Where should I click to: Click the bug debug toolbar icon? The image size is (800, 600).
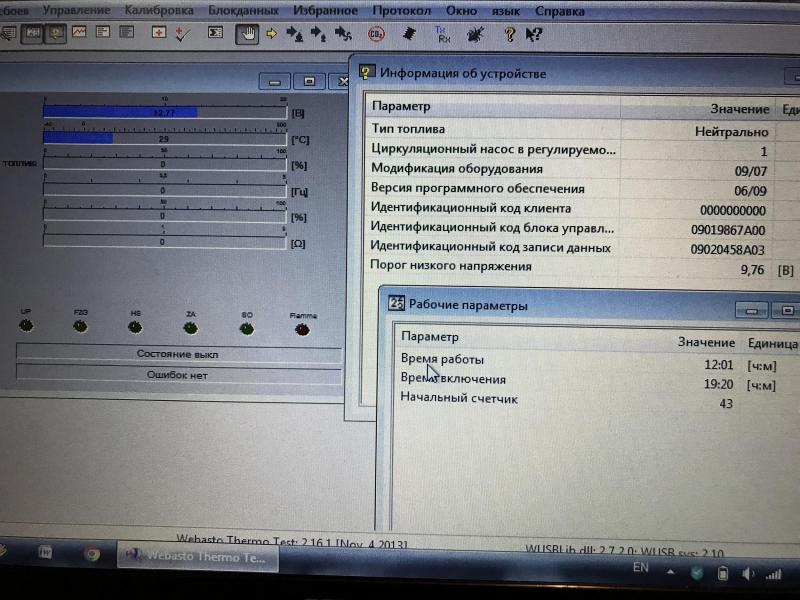click(x=474, y=33)
